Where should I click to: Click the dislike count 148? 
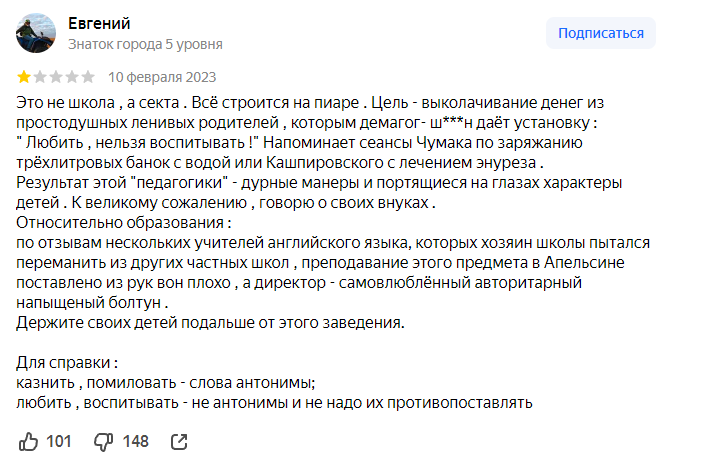coord(135,441)
